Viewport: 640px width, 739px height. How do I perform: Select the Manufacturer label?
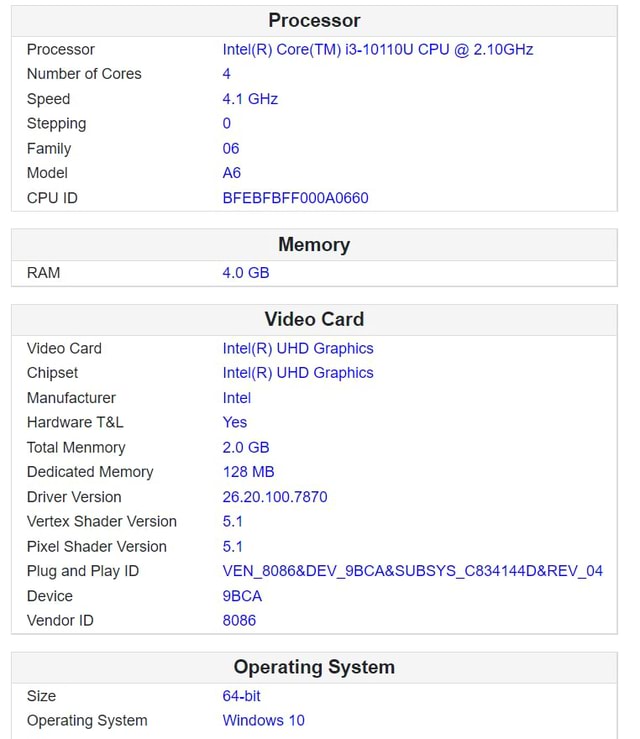pyautogui.click(x=71, y=398)
